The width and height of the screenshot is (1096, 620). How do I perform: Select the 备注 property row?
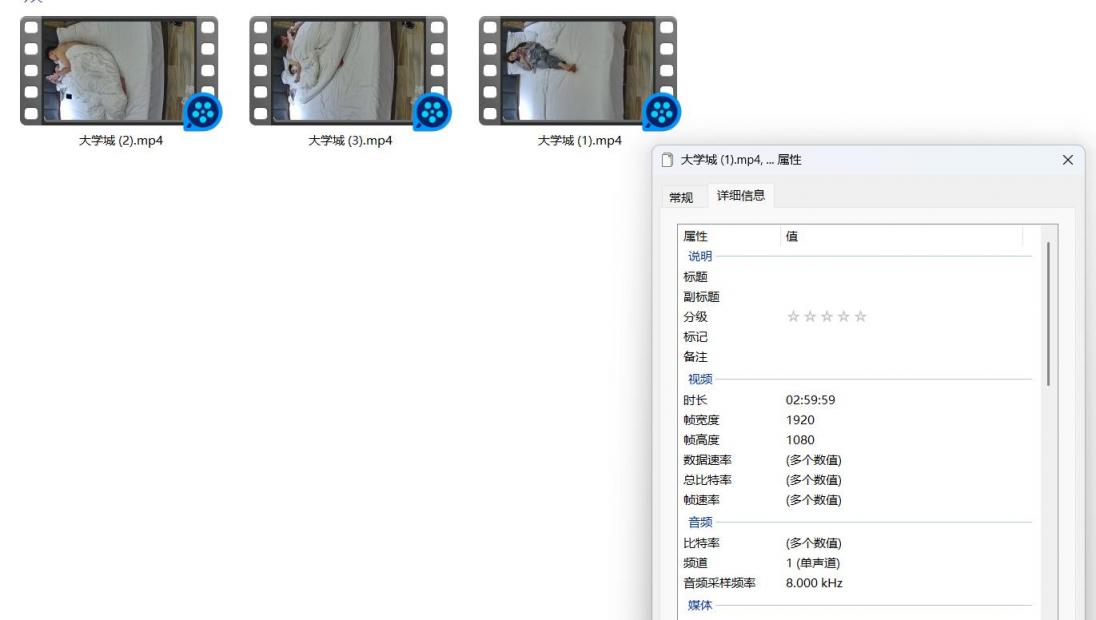857,357
